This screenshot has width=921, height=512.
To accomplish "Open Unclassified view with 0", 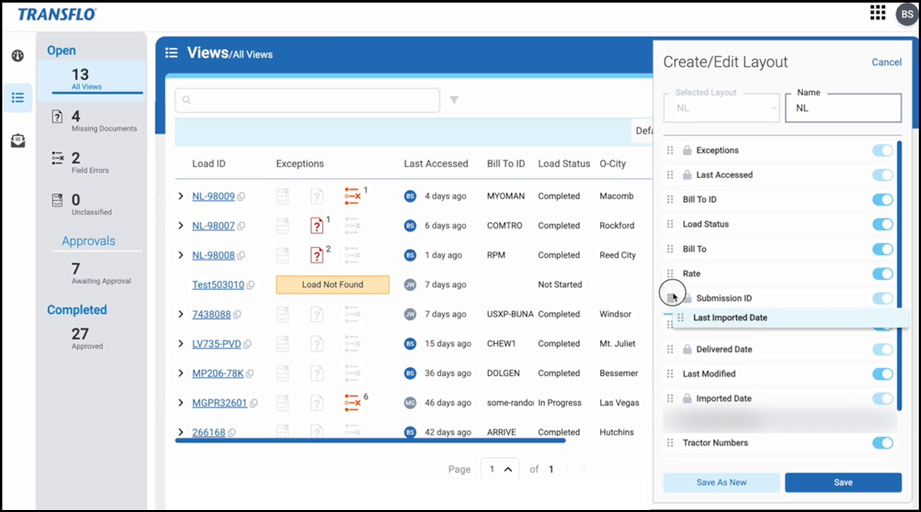I will pyautogui.click(x=82, y=204).
